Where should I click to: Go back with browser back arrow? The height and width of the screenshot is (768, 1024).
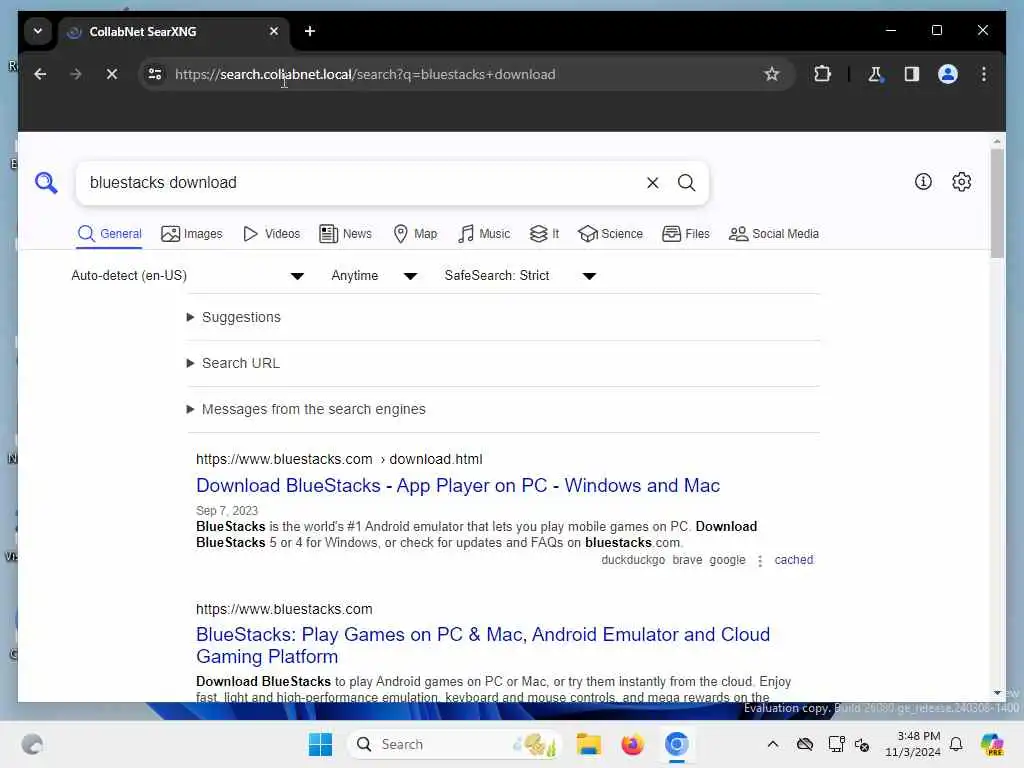click(x=40, y=74)
